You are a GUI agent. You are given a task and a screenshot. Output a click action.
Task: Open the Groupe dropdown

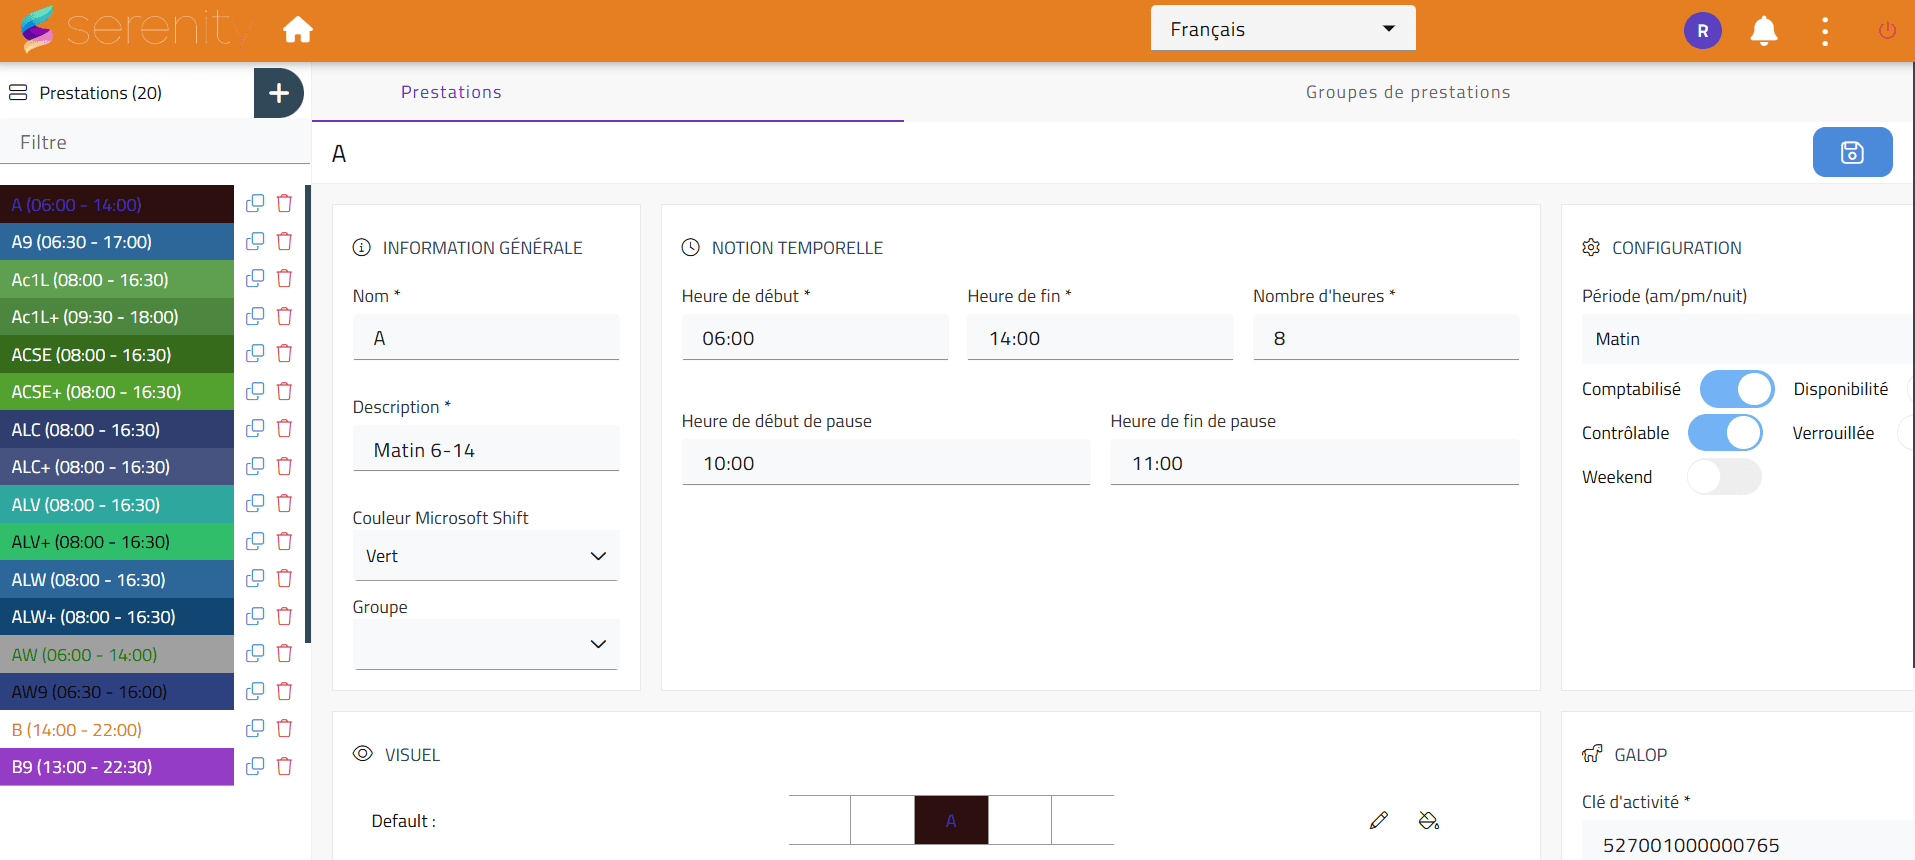486,644
